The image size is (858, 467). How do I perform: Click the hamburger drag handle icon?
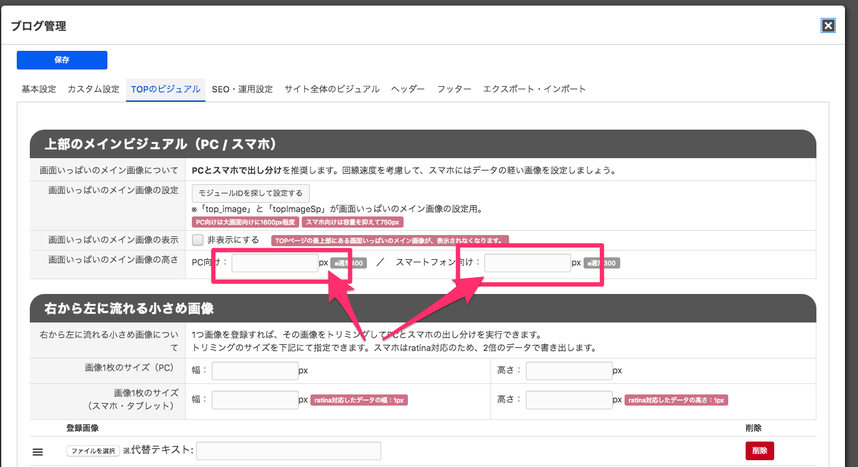pos(38,452)
